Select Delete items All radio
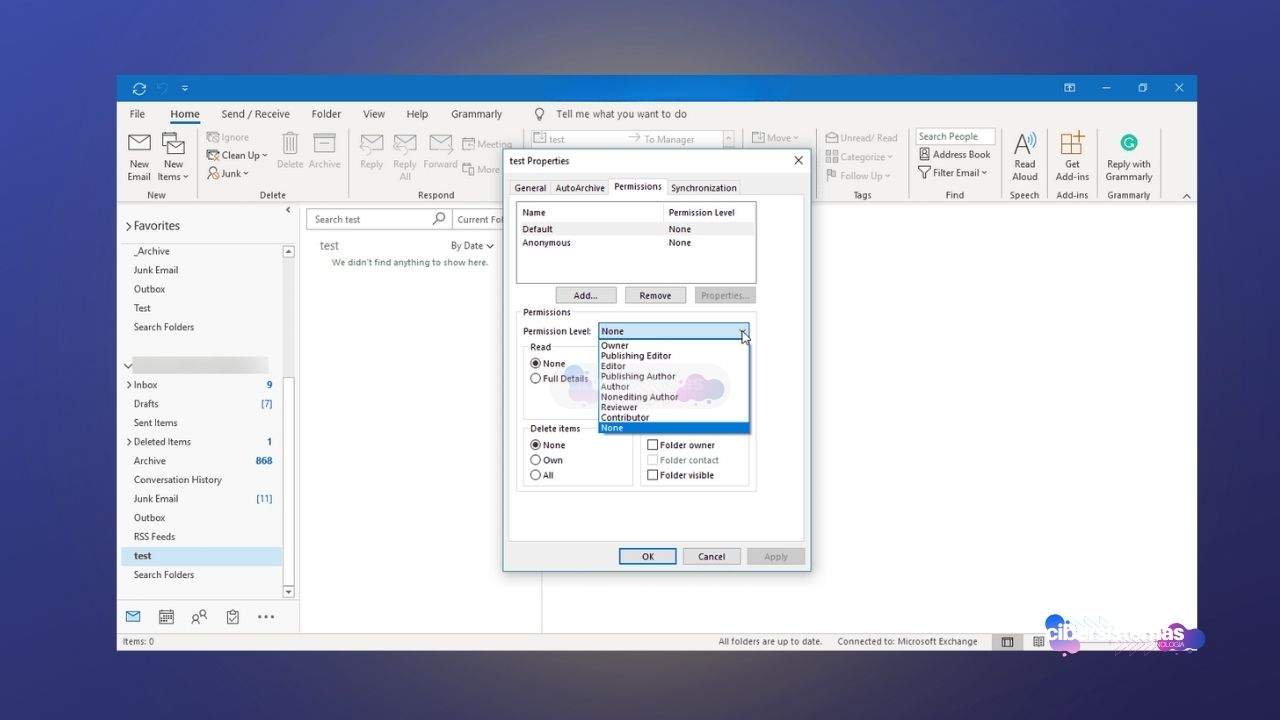This screenshot has height=720, width=1280. (x=536, y=475)
